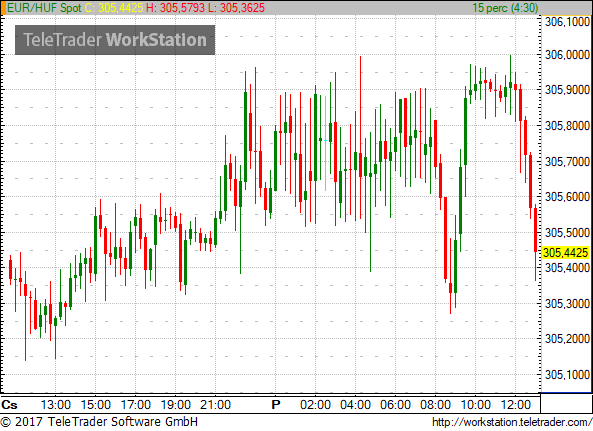This screenshot has height=431, width=593.
Task: Open the workstation.teletrader.com link
Action: point(512,422)
